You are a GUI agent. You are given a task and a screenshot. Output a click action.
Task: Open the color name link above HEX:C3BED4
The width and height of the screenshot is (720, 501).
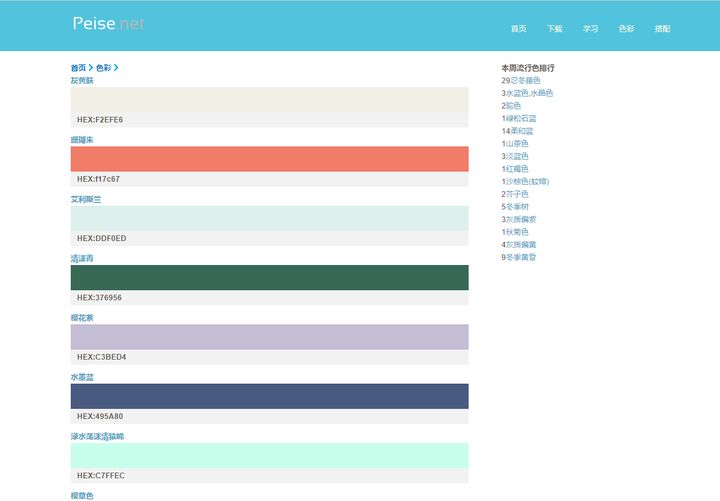[x=82, y=318]
